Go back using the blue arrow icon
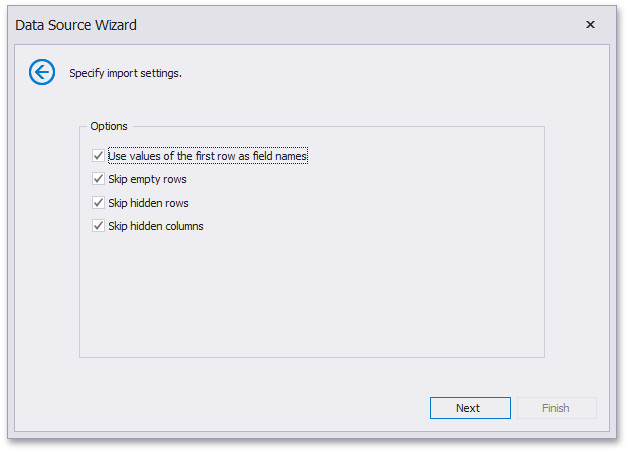Screen dimensions: 630x454 coord(42,72)
